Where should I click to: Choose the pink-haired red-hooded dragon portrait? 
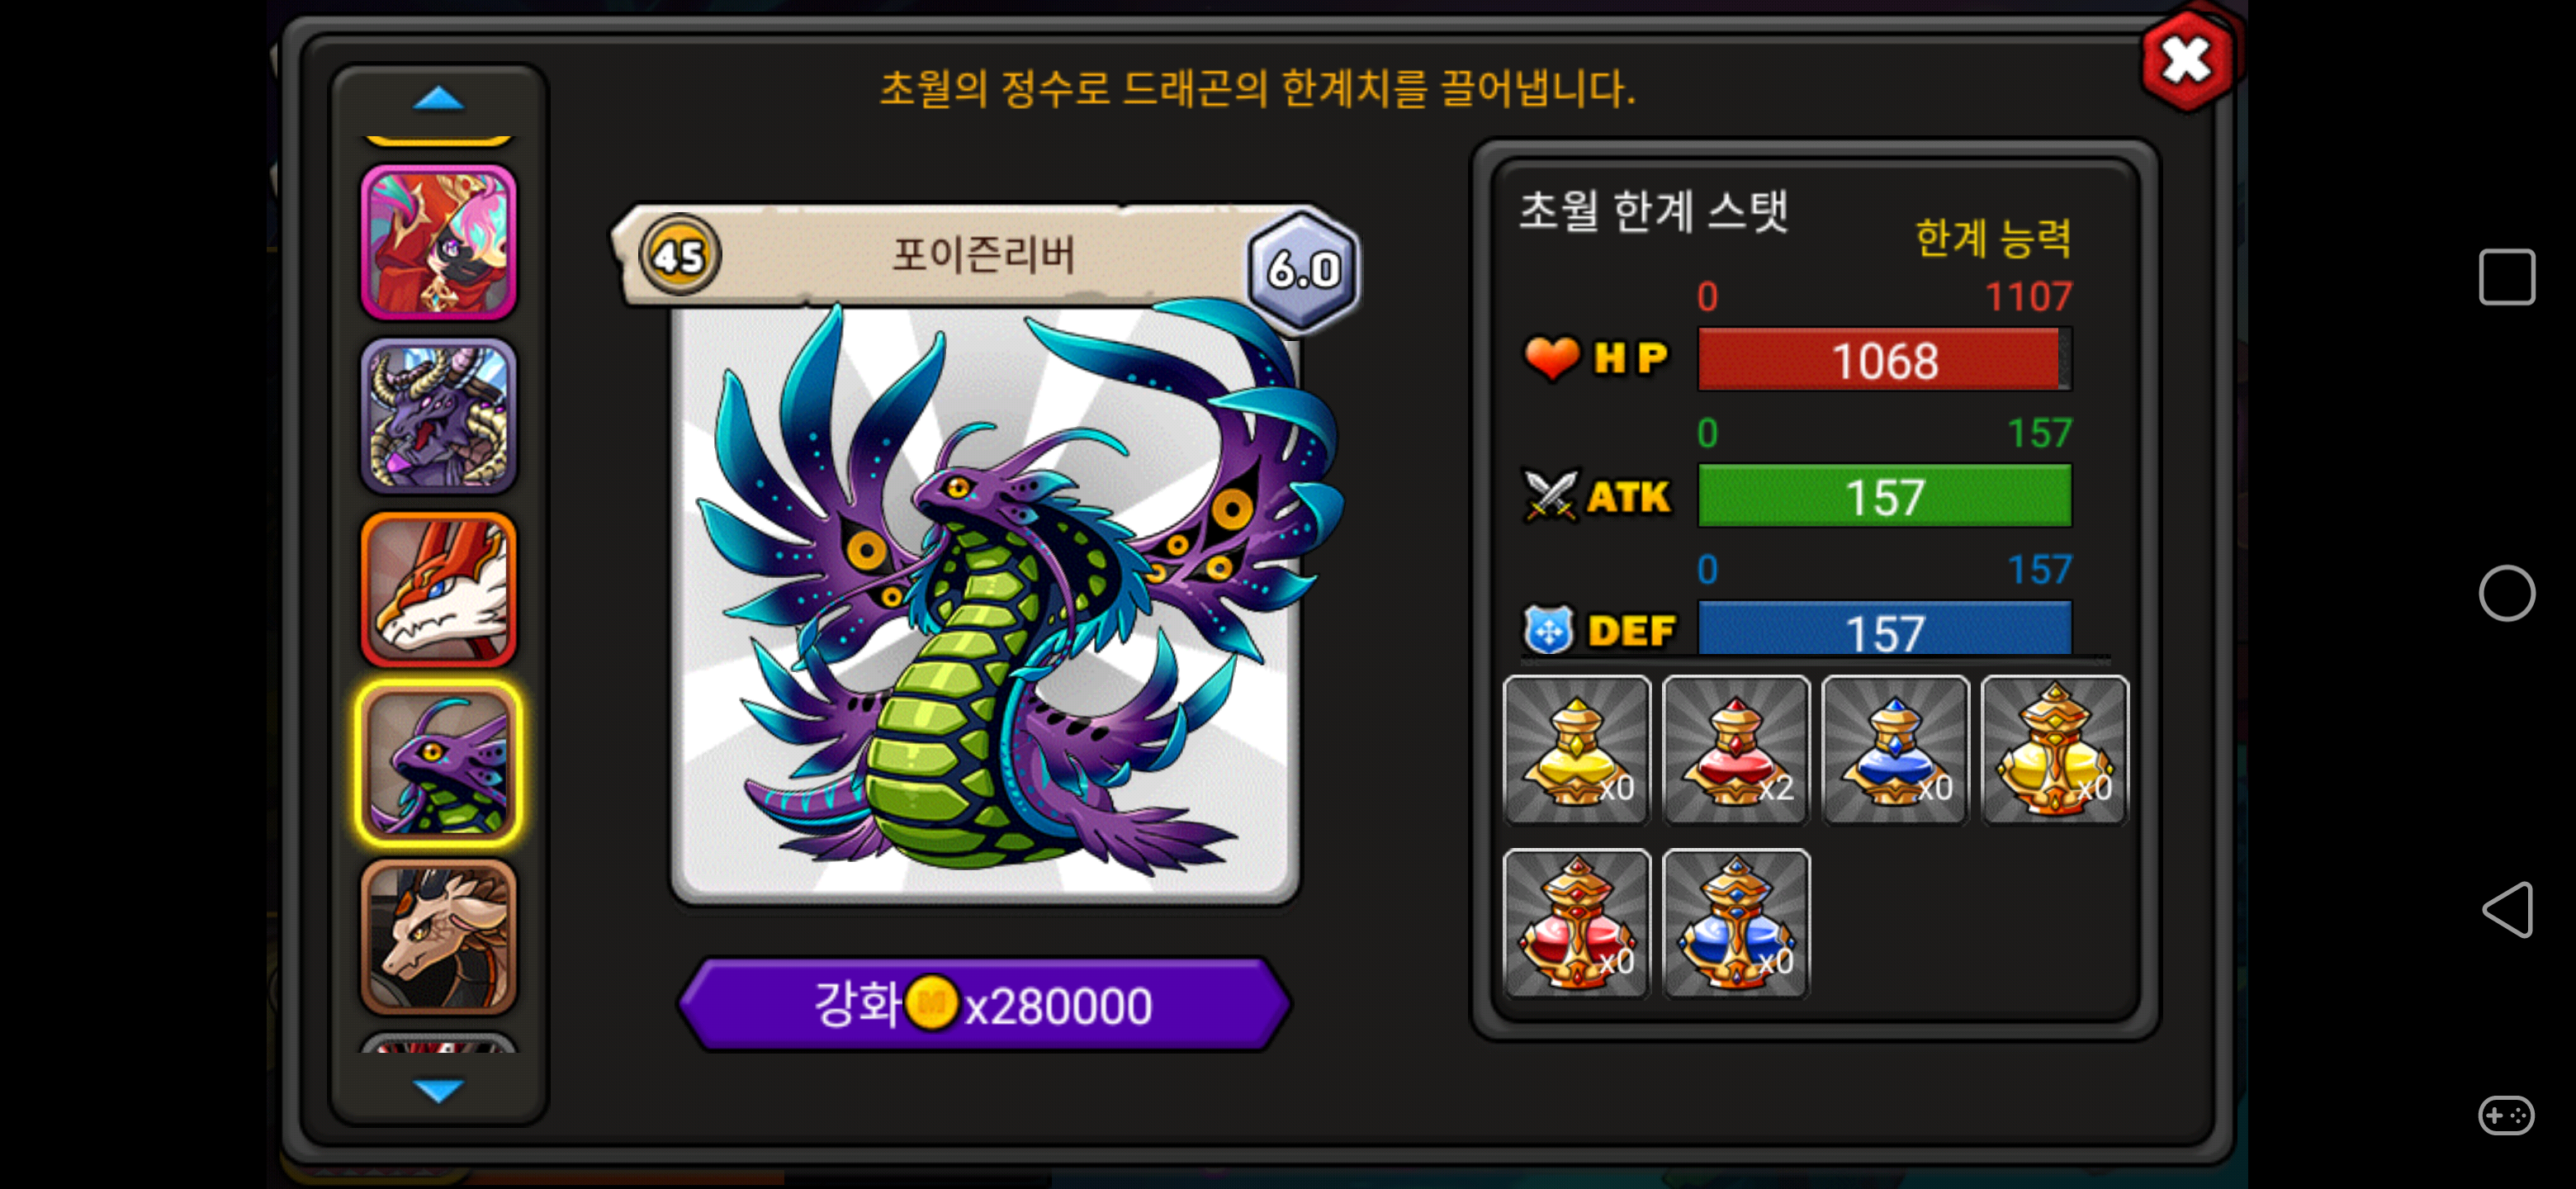(x=439, y=243)
